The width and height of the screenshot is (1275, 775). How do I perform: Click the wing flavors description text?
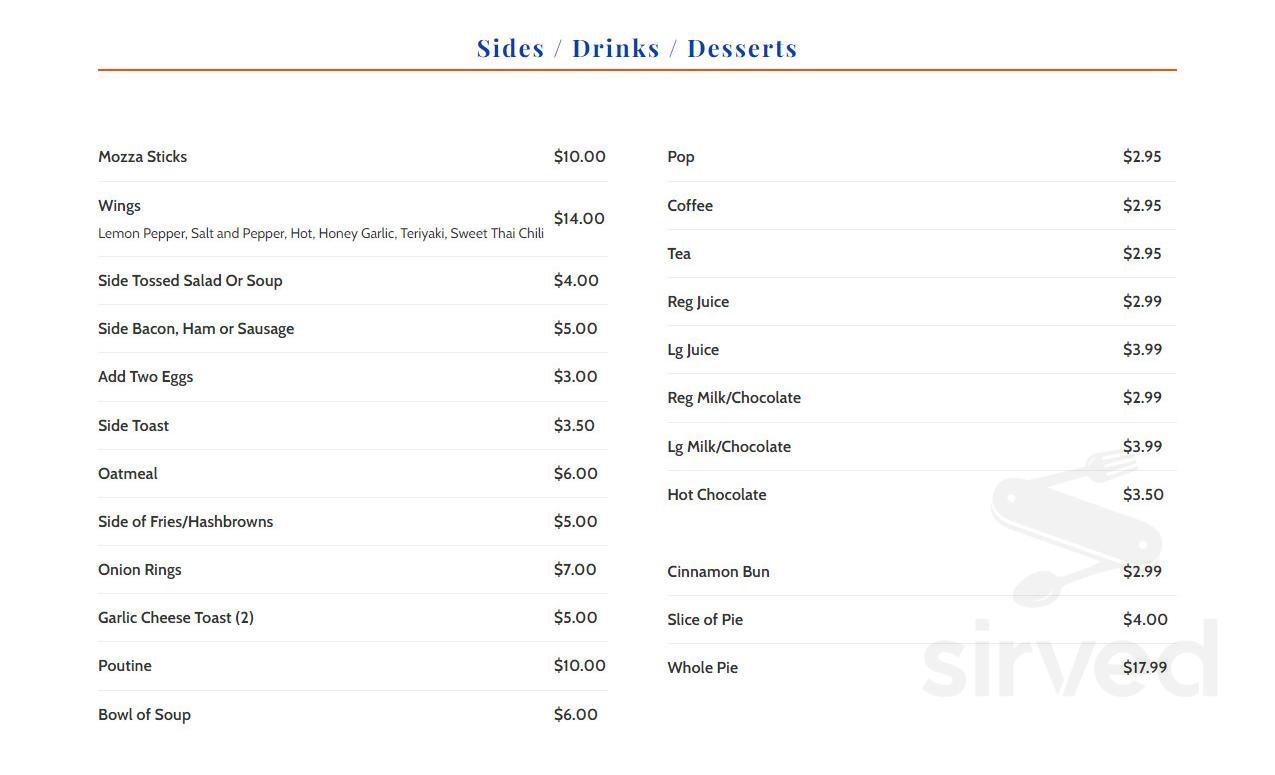(x=320, y=233)
